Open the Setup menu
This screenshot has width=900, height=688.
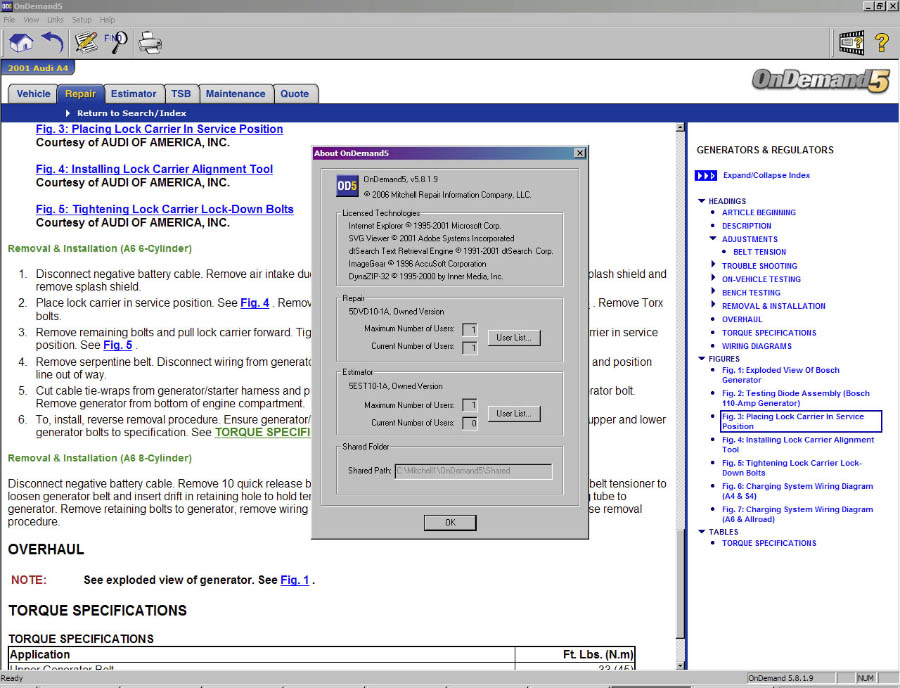(x=82, y=20)
